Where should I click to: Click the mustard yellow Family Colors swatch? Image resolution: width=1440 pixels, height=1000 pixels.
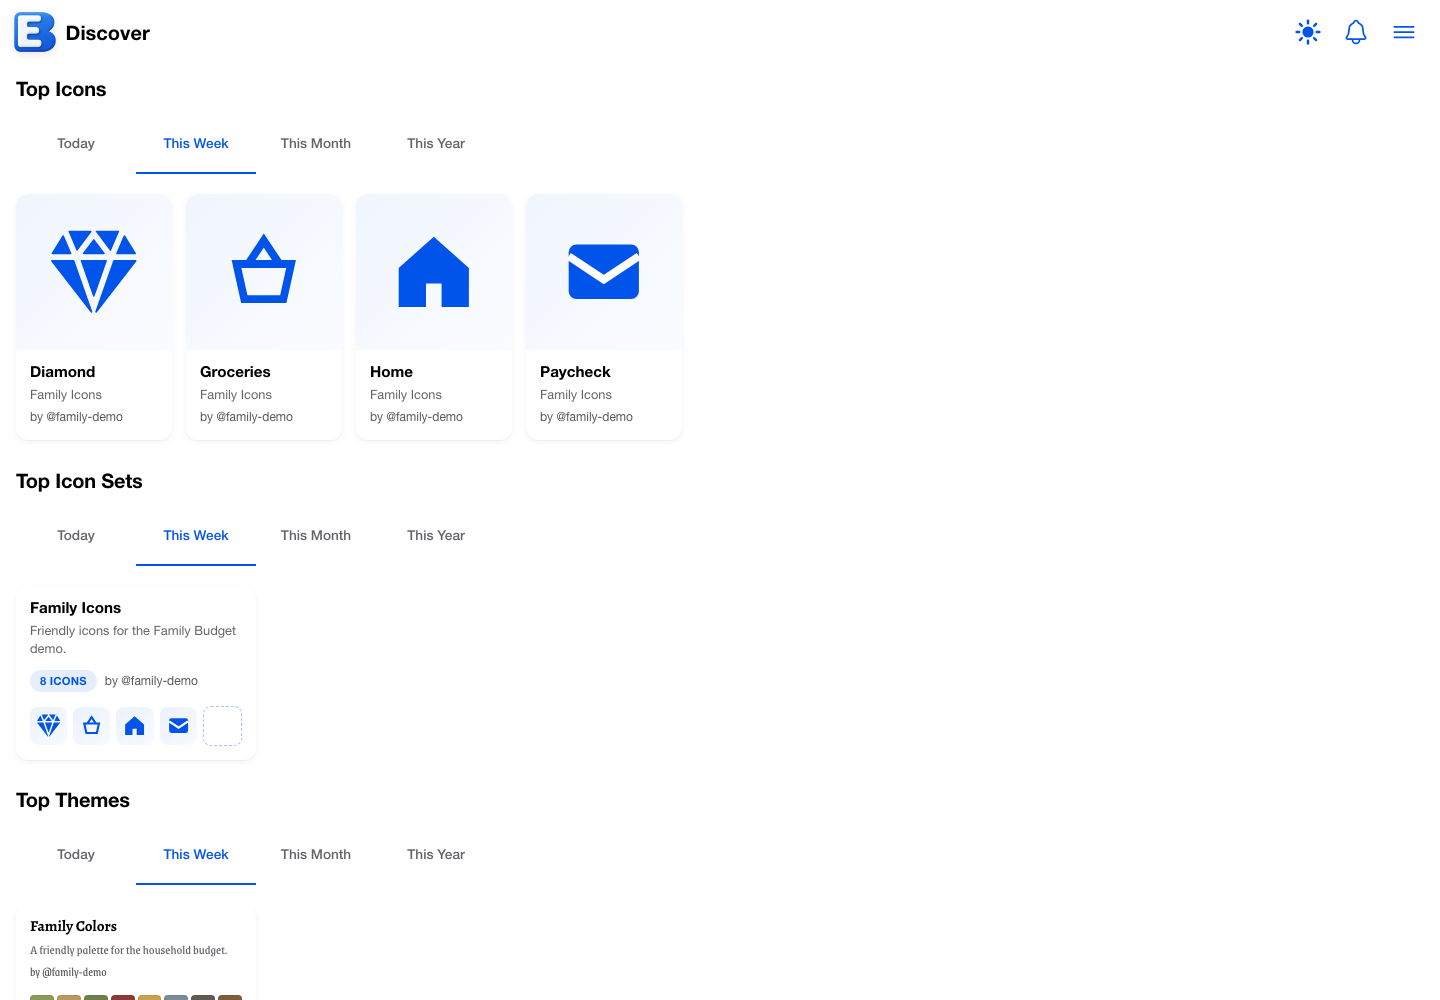[149, 998]
